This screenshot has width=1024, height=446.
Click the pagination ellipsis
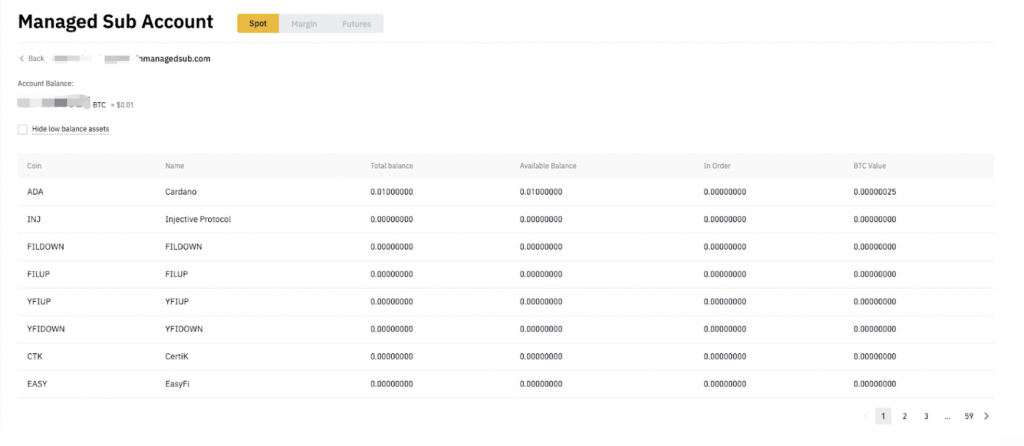[947, 416]
